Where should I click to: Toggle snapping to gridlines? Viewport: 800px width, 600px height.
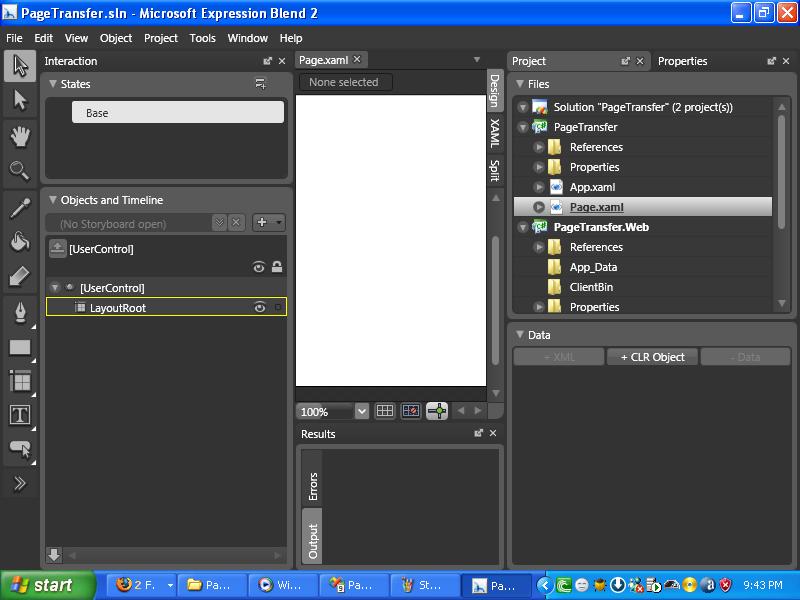click(x=411, y=411)
